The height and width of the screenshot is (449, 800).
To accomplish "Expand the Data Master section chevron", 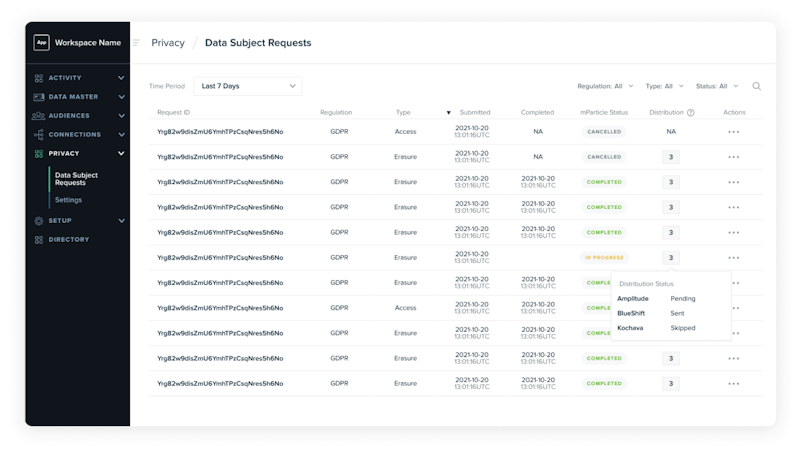I will pos(121,97).
